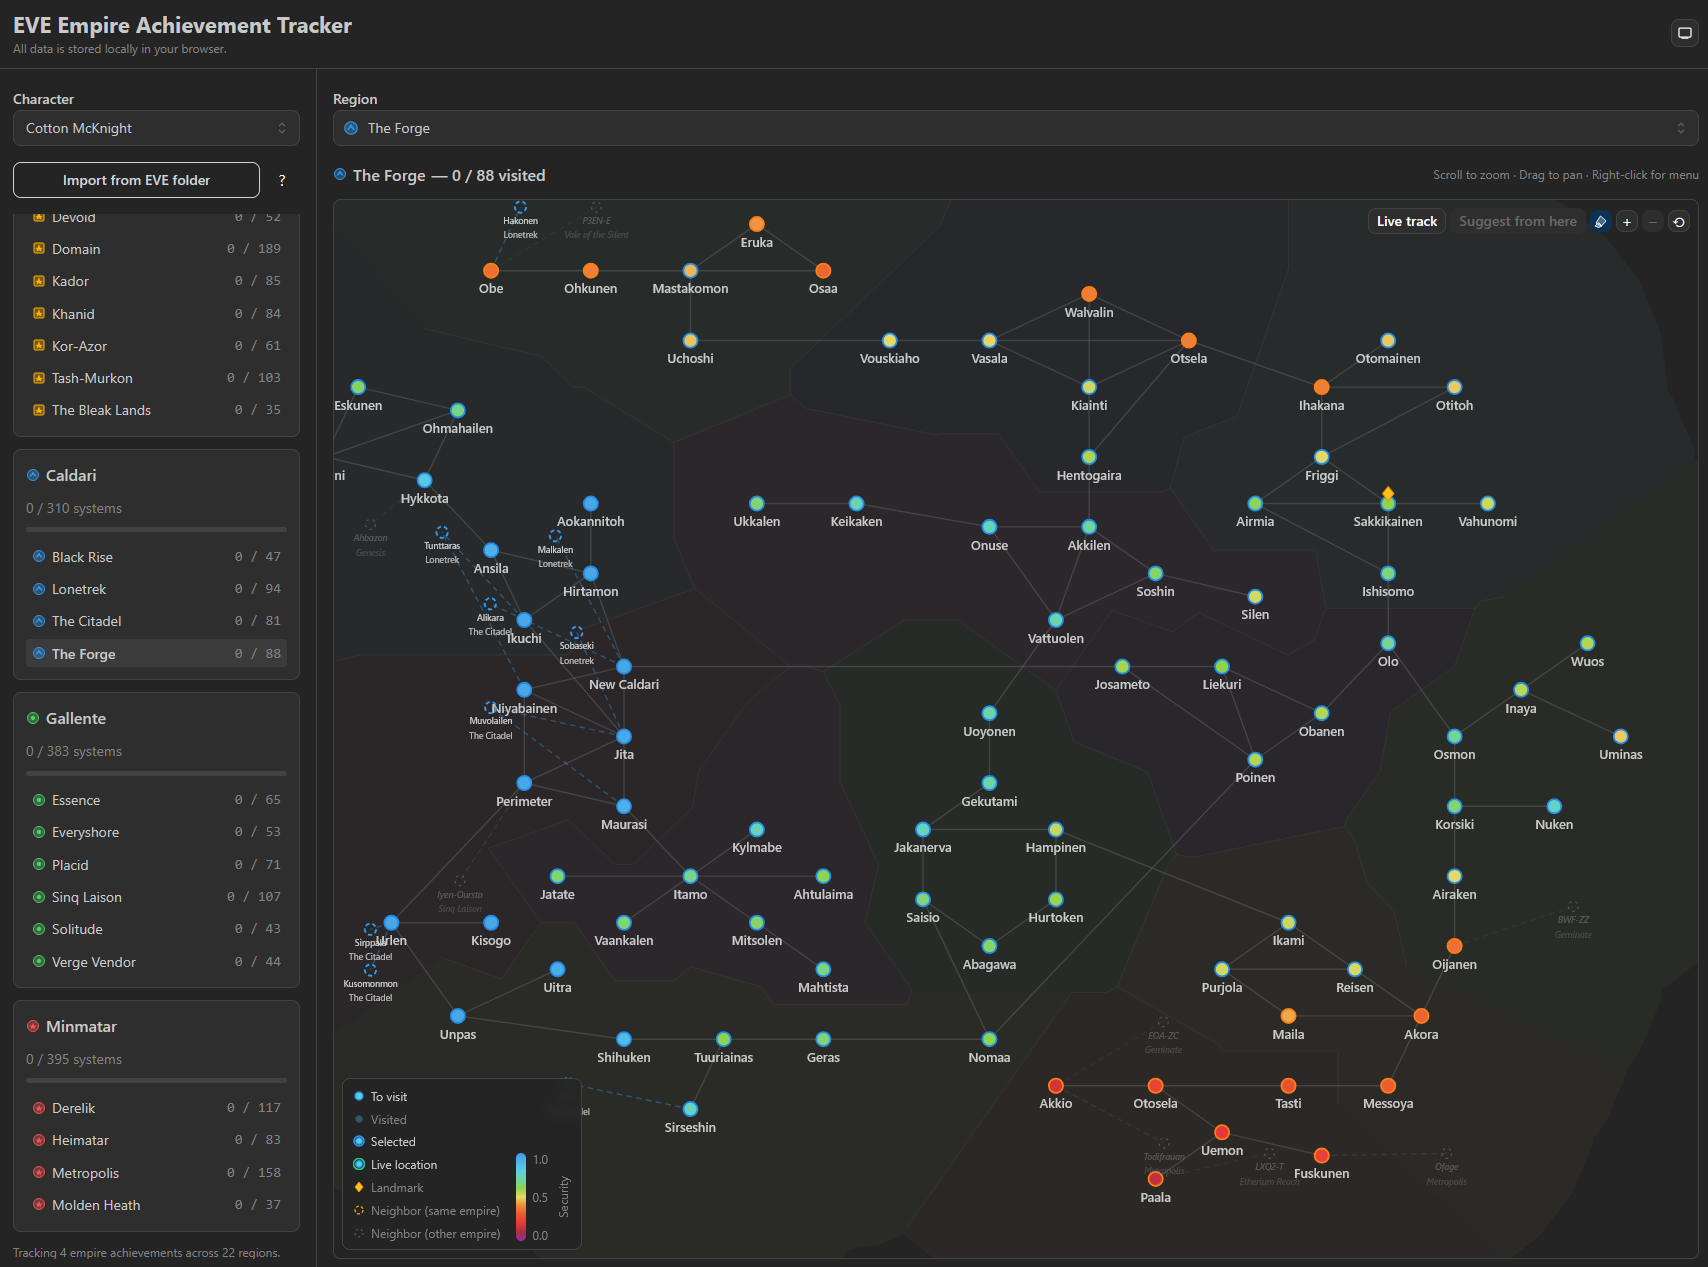Expand the Caldari empire section header
This screenshot has width=1708, height=1267.
[156, 476]
